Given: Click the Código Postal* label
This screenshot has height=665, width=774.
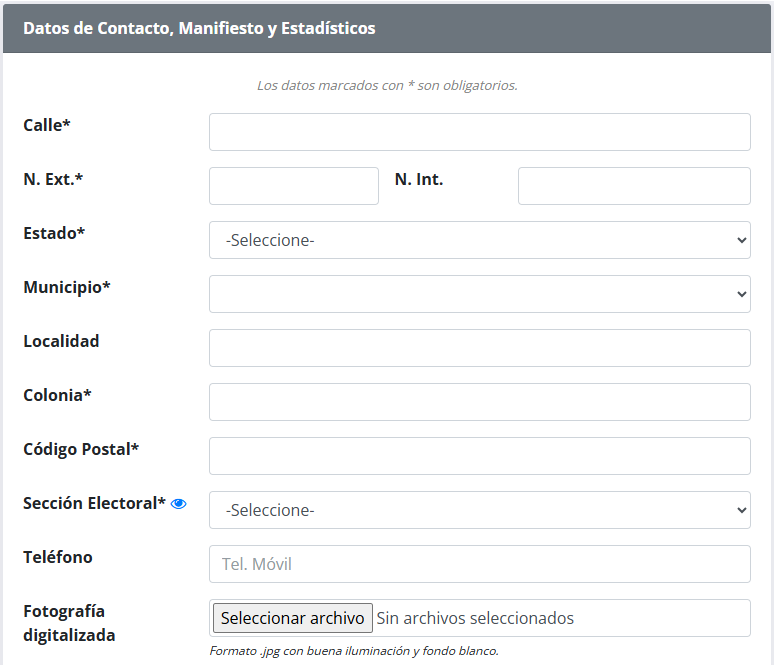Looking at the screenshot, I should coord(81,449).
